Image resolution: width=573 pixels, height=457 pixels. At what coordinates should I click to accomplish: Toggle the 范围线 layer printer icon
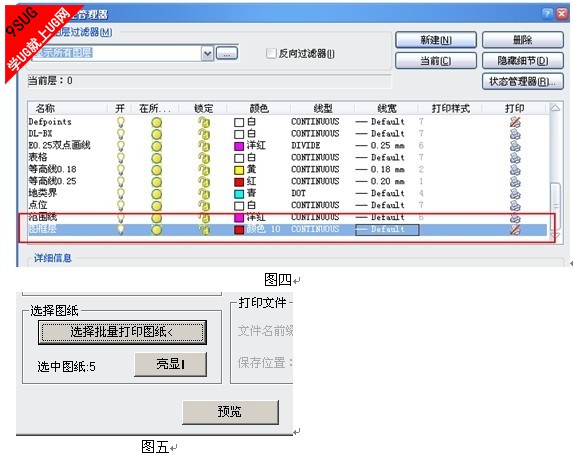[515, 218]
